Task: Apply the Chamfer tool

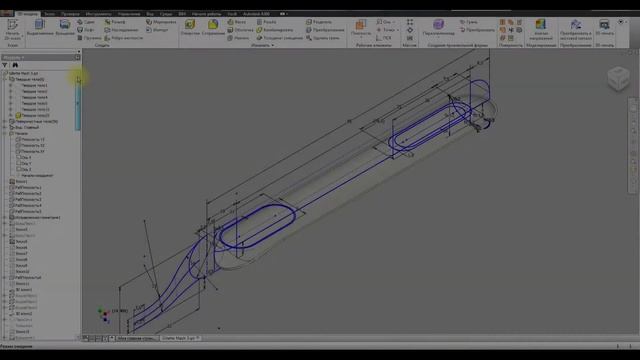Action: [237, 22]
